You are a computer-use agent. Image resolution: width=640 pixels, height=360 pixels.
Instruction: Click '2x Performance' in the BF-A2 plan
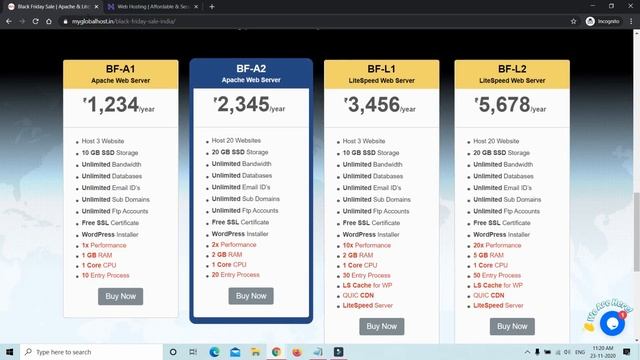coord(234,244)
